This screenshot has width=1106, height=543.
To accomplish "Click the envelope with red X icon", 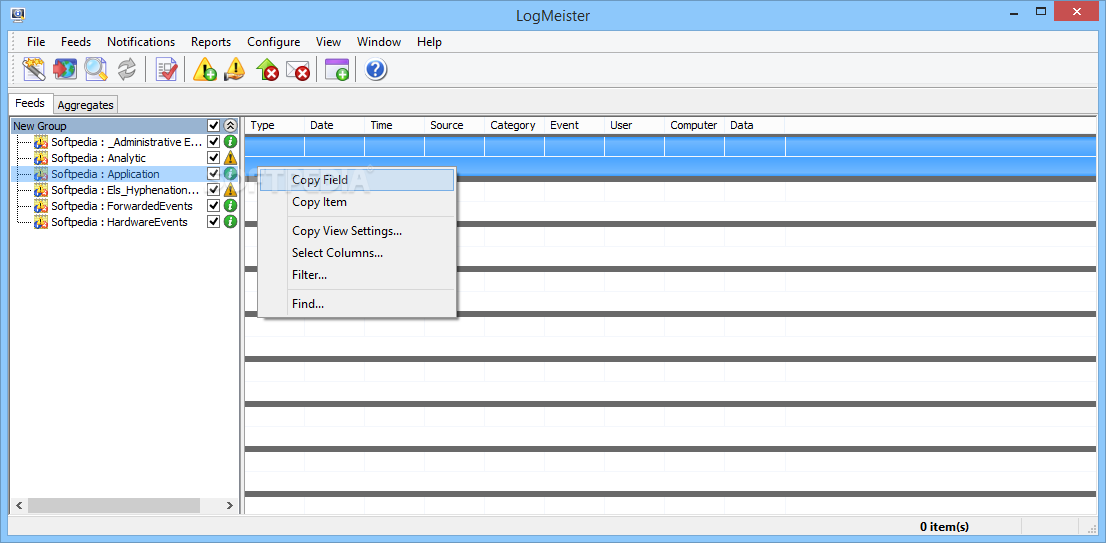I will click(298, 69).
